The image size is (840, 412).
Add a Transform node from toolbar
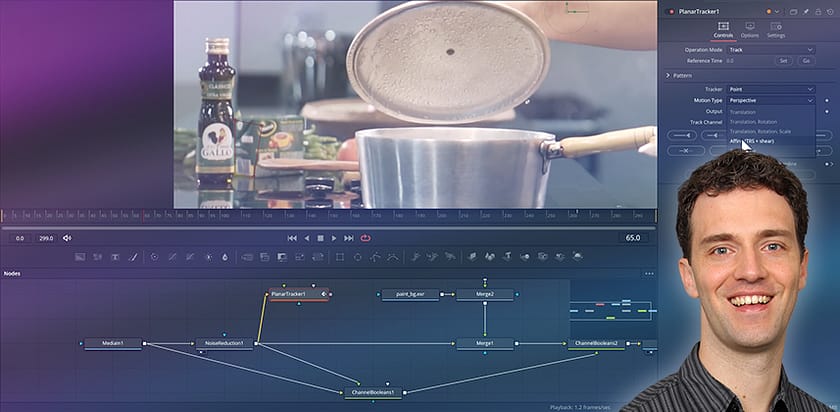(318, 257)
